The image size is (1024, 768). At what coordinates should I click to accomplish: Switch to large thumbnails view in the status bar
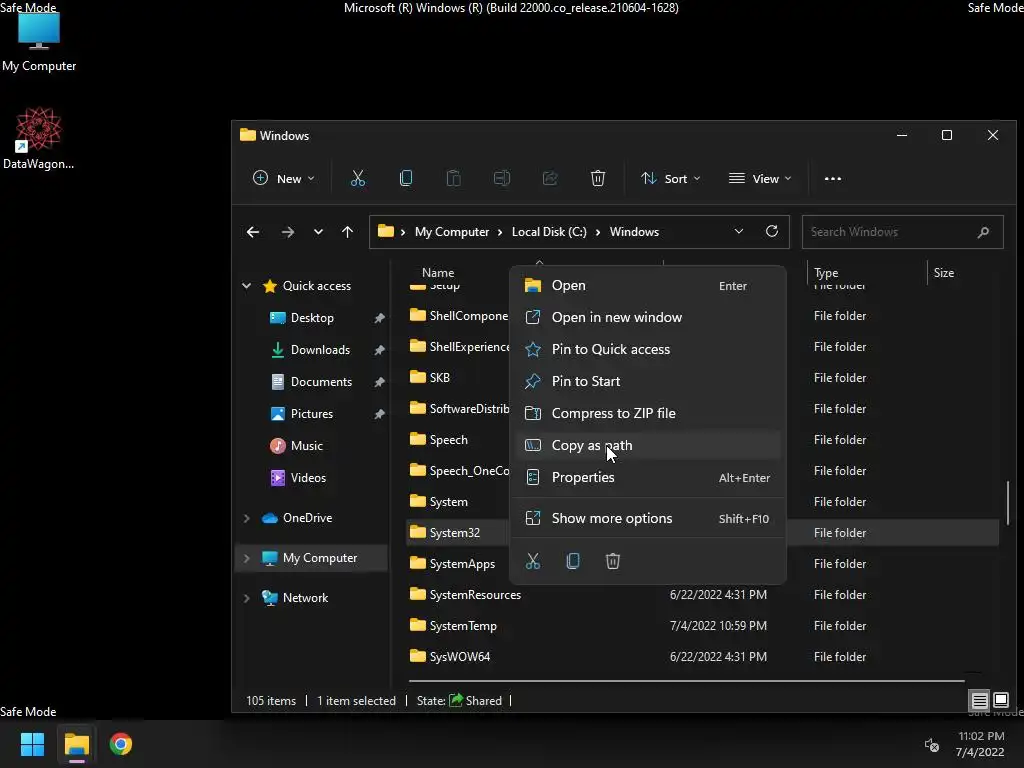(x=1000, y=701)
